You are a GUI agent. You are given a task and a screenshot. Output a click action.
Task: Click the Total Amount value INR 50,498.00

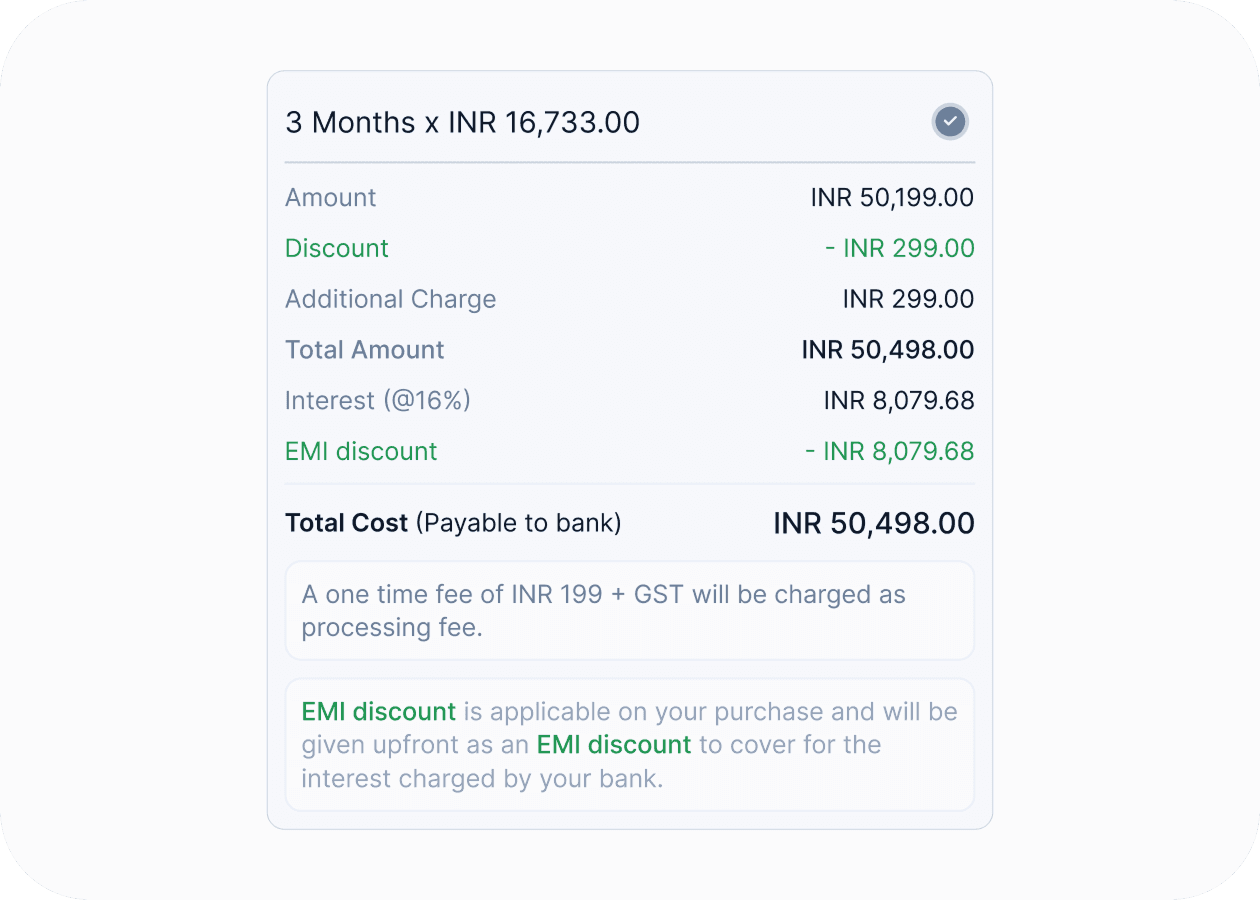887,350
